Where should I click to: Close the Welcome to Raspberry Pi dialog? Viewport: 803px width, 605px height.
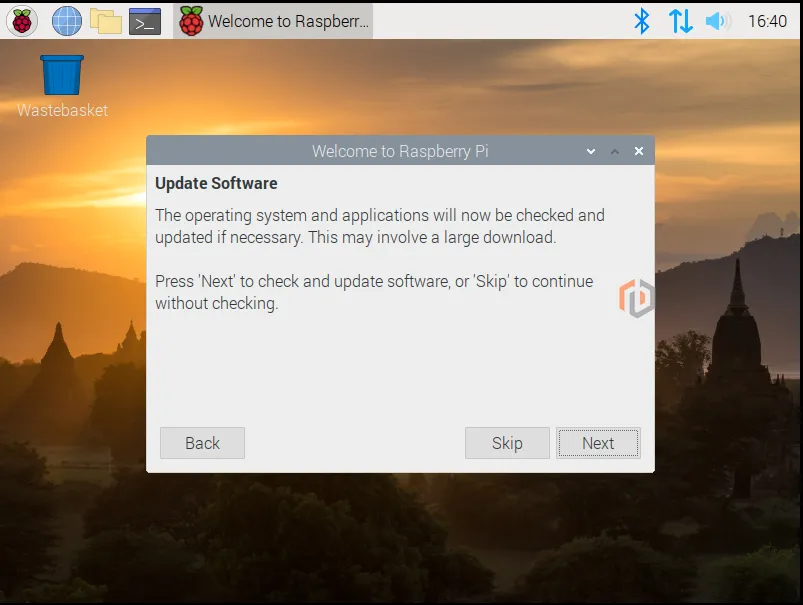639,151
